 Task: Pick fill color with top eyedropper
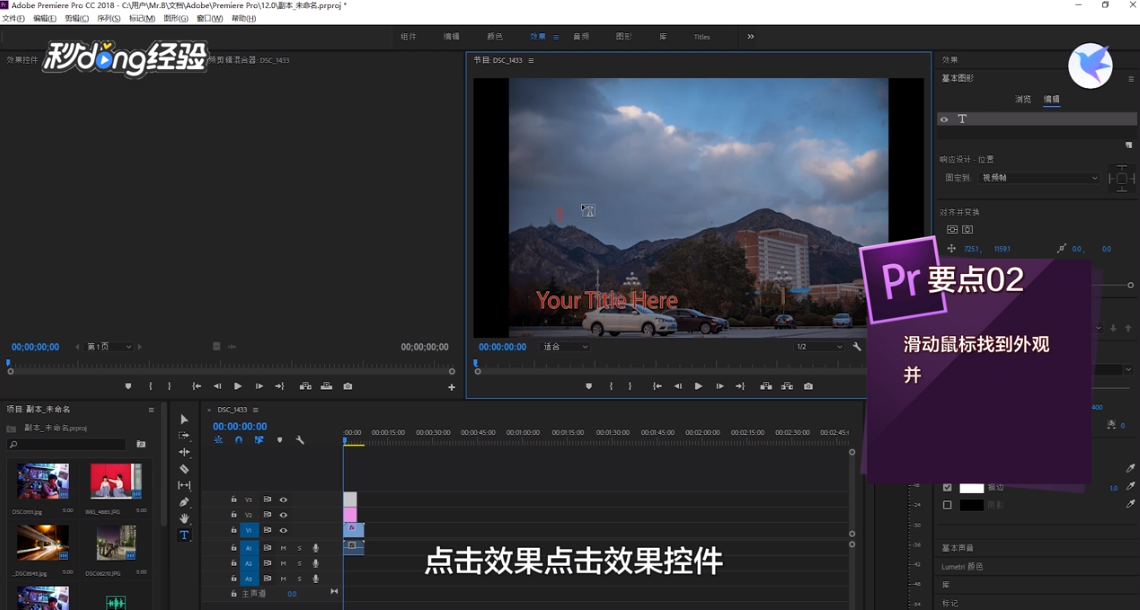pos(1131,468)
